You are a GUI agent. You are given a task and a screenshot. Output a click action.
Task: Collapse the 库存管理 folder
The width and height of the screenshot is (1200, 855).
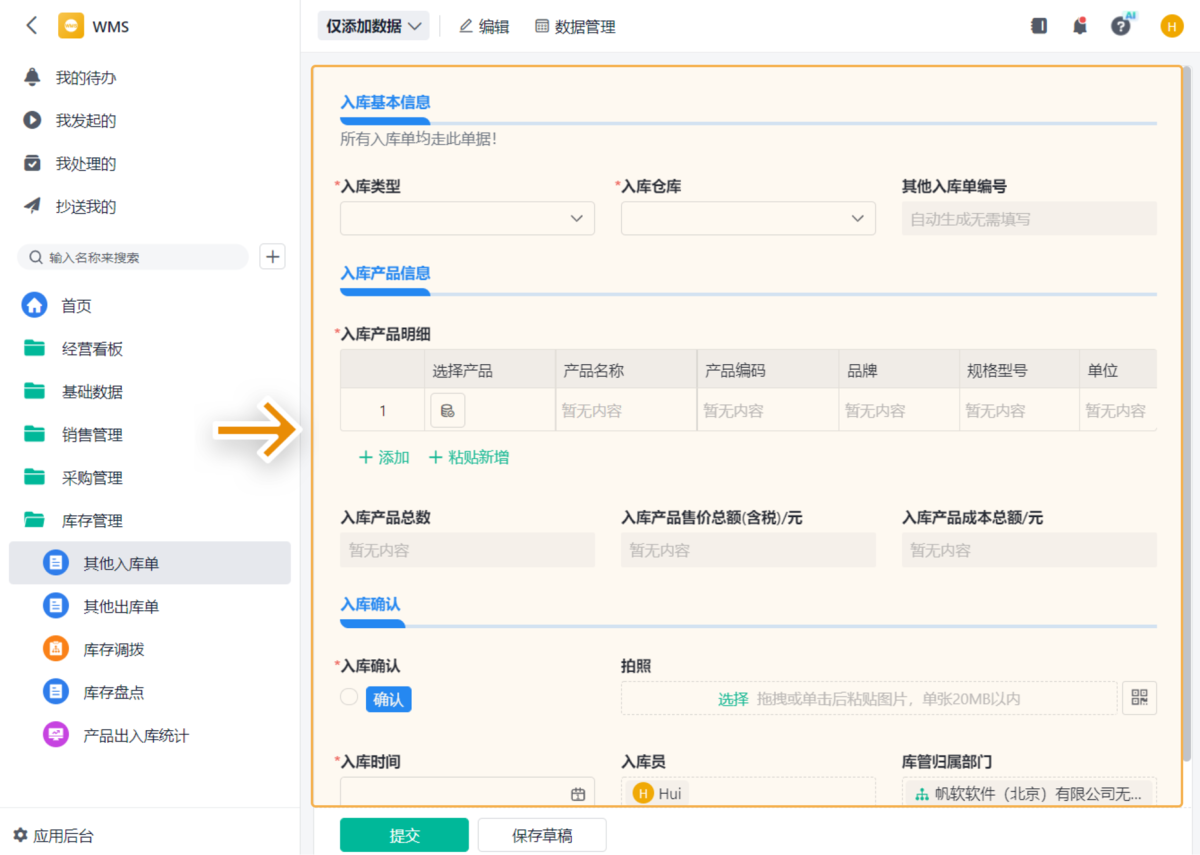coord(92,520)
